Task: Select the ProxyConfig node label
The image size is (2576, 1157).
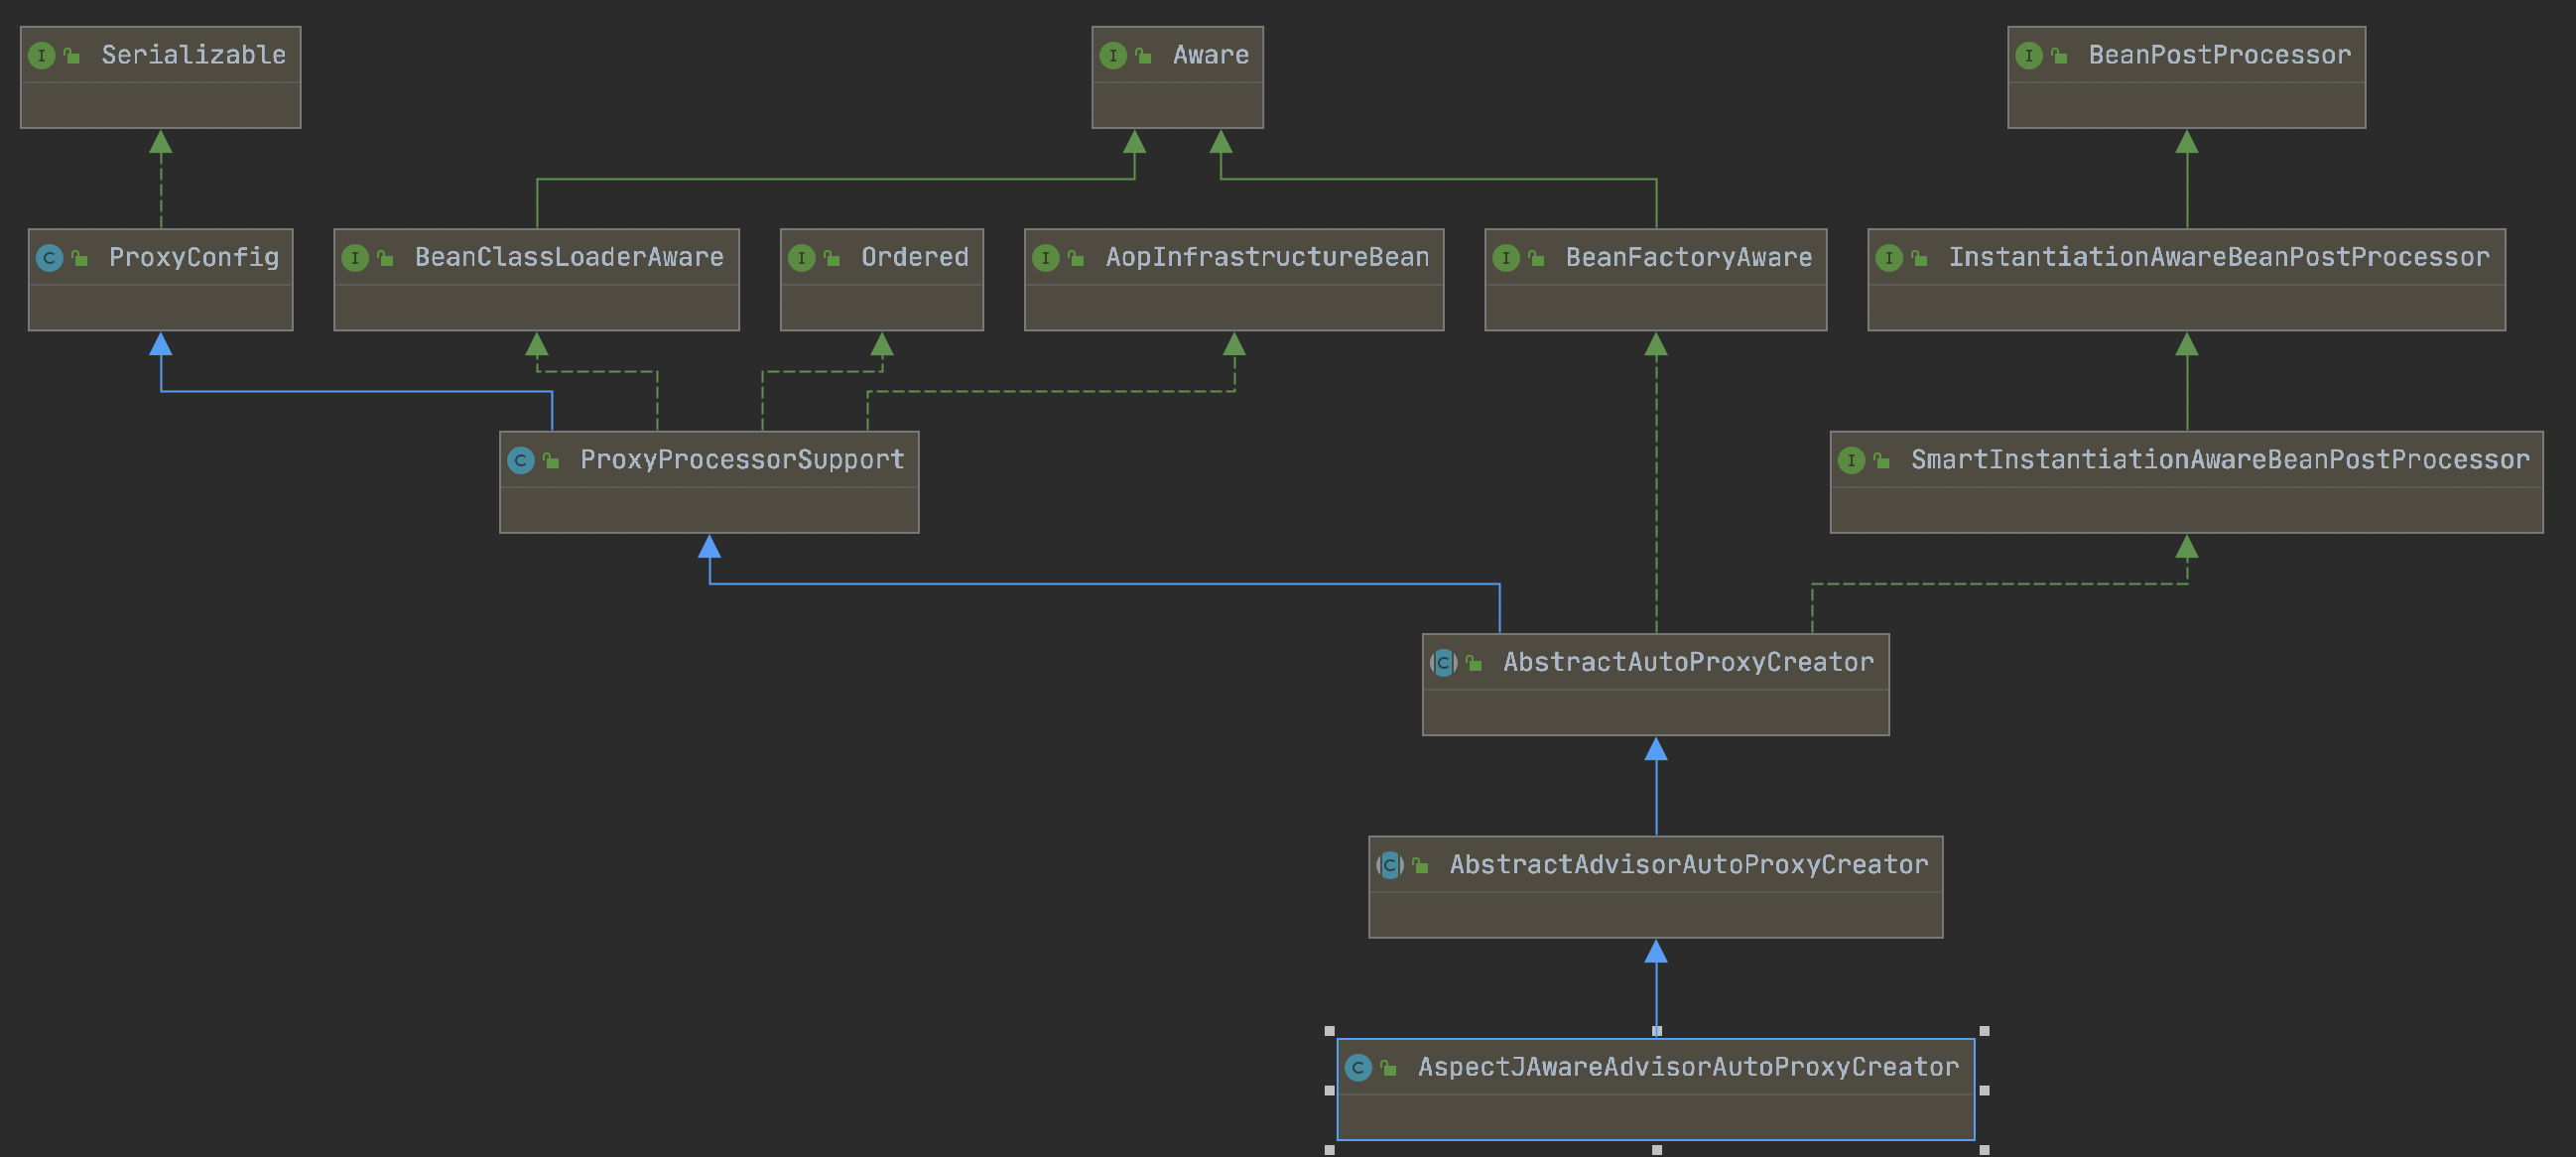Action: point(194,258)
